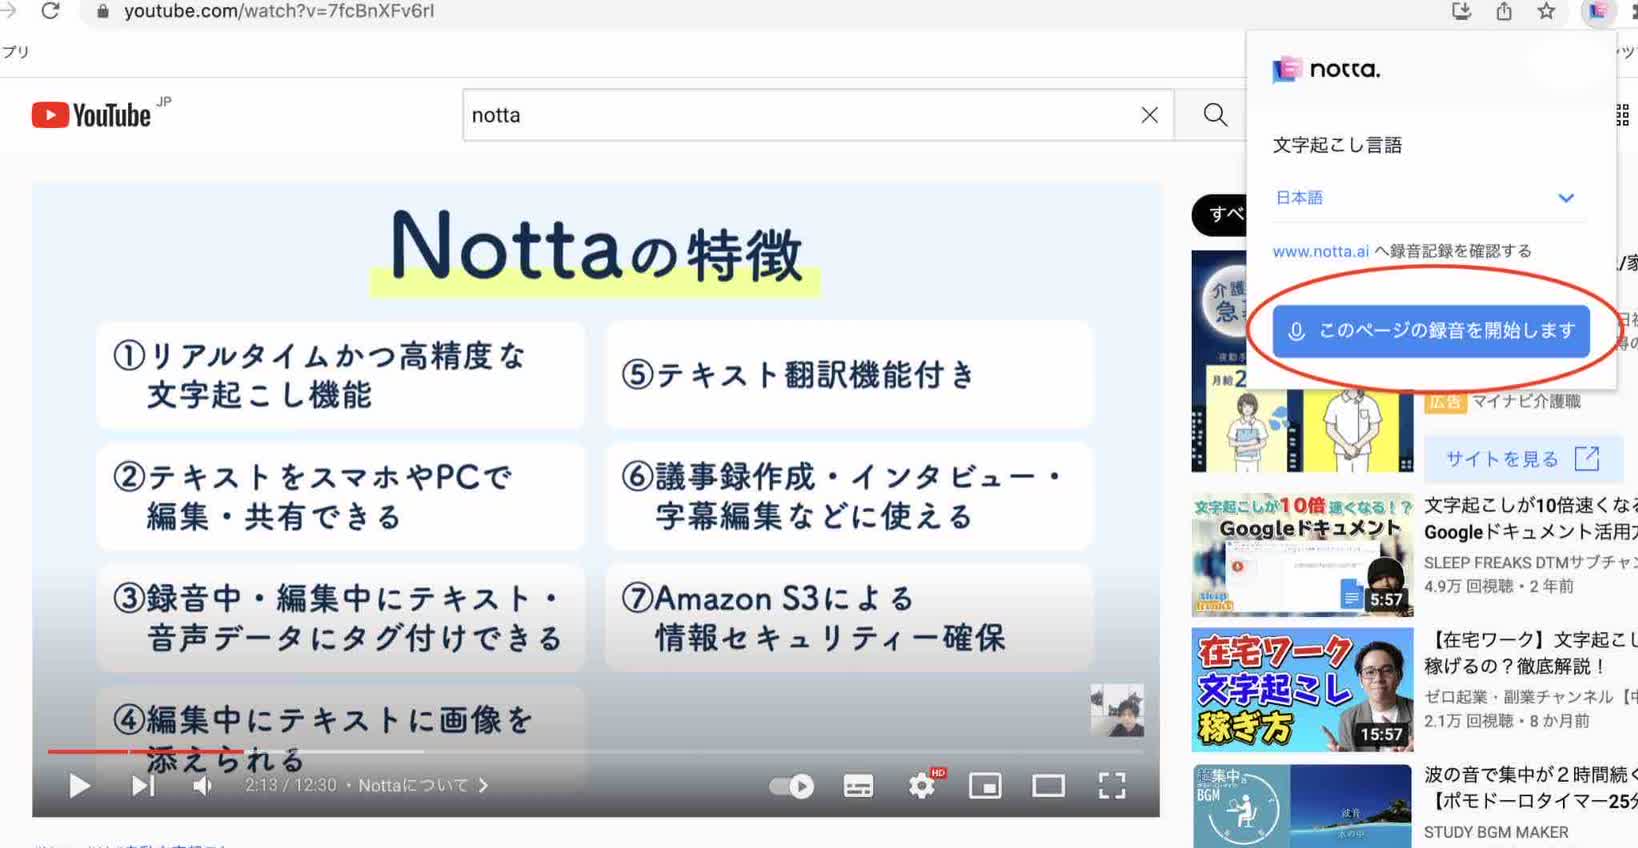Turn on subtitles in the player
Screen dimensions: 1638x848
click(x=858, y=786)
